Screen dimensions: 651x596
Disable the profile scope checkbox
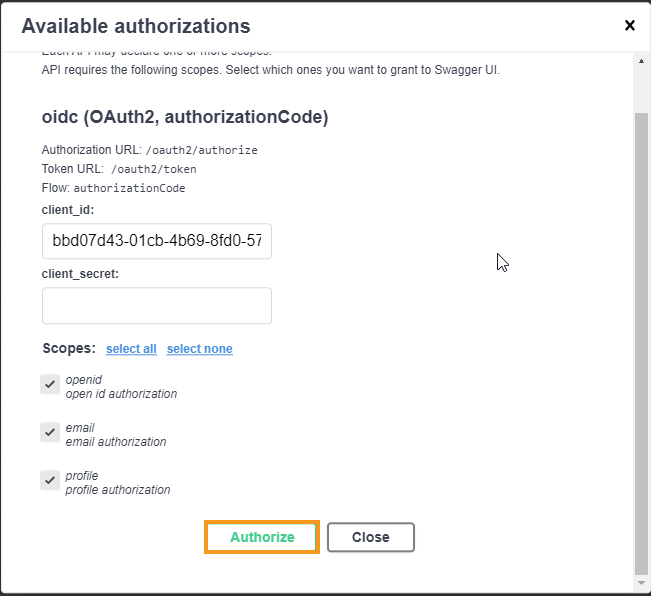click(50, 480)
